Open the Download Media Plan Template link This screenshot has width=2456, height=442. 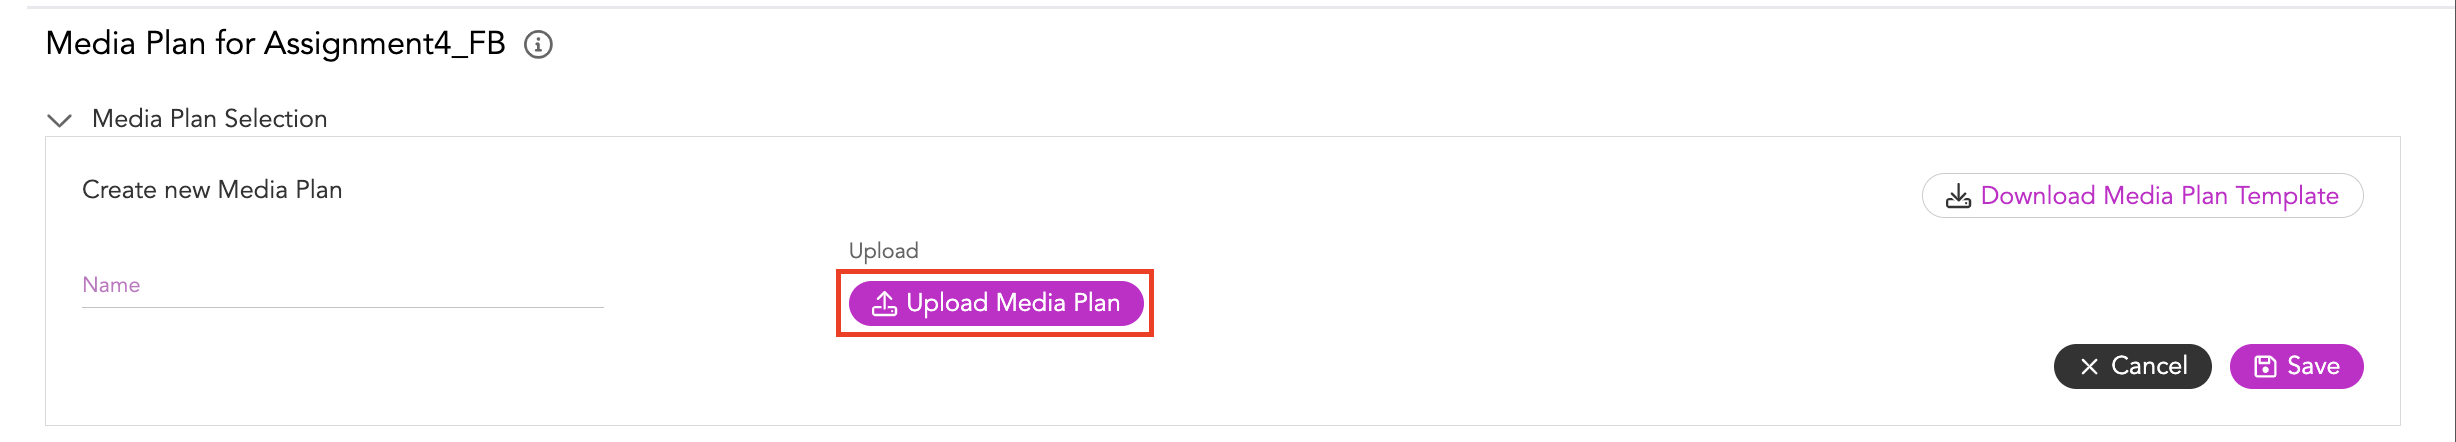point(2142,195)
